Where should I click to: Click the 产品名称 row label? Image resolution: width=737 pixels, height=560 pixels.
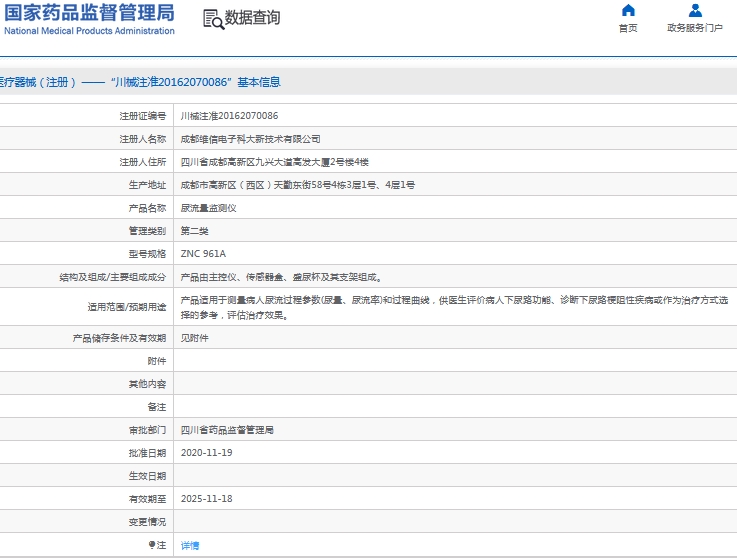(148, 208)
